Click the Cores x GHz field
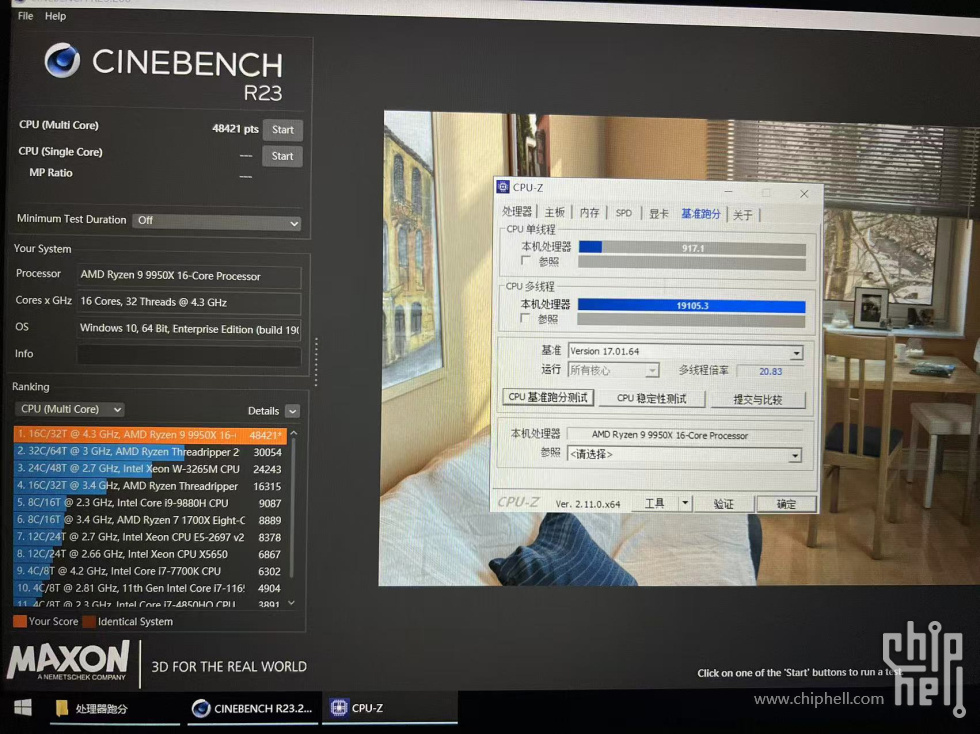Image resolution: width=980 pixels, height=734 pixels. pyautogui.click(x=189, y=302)
